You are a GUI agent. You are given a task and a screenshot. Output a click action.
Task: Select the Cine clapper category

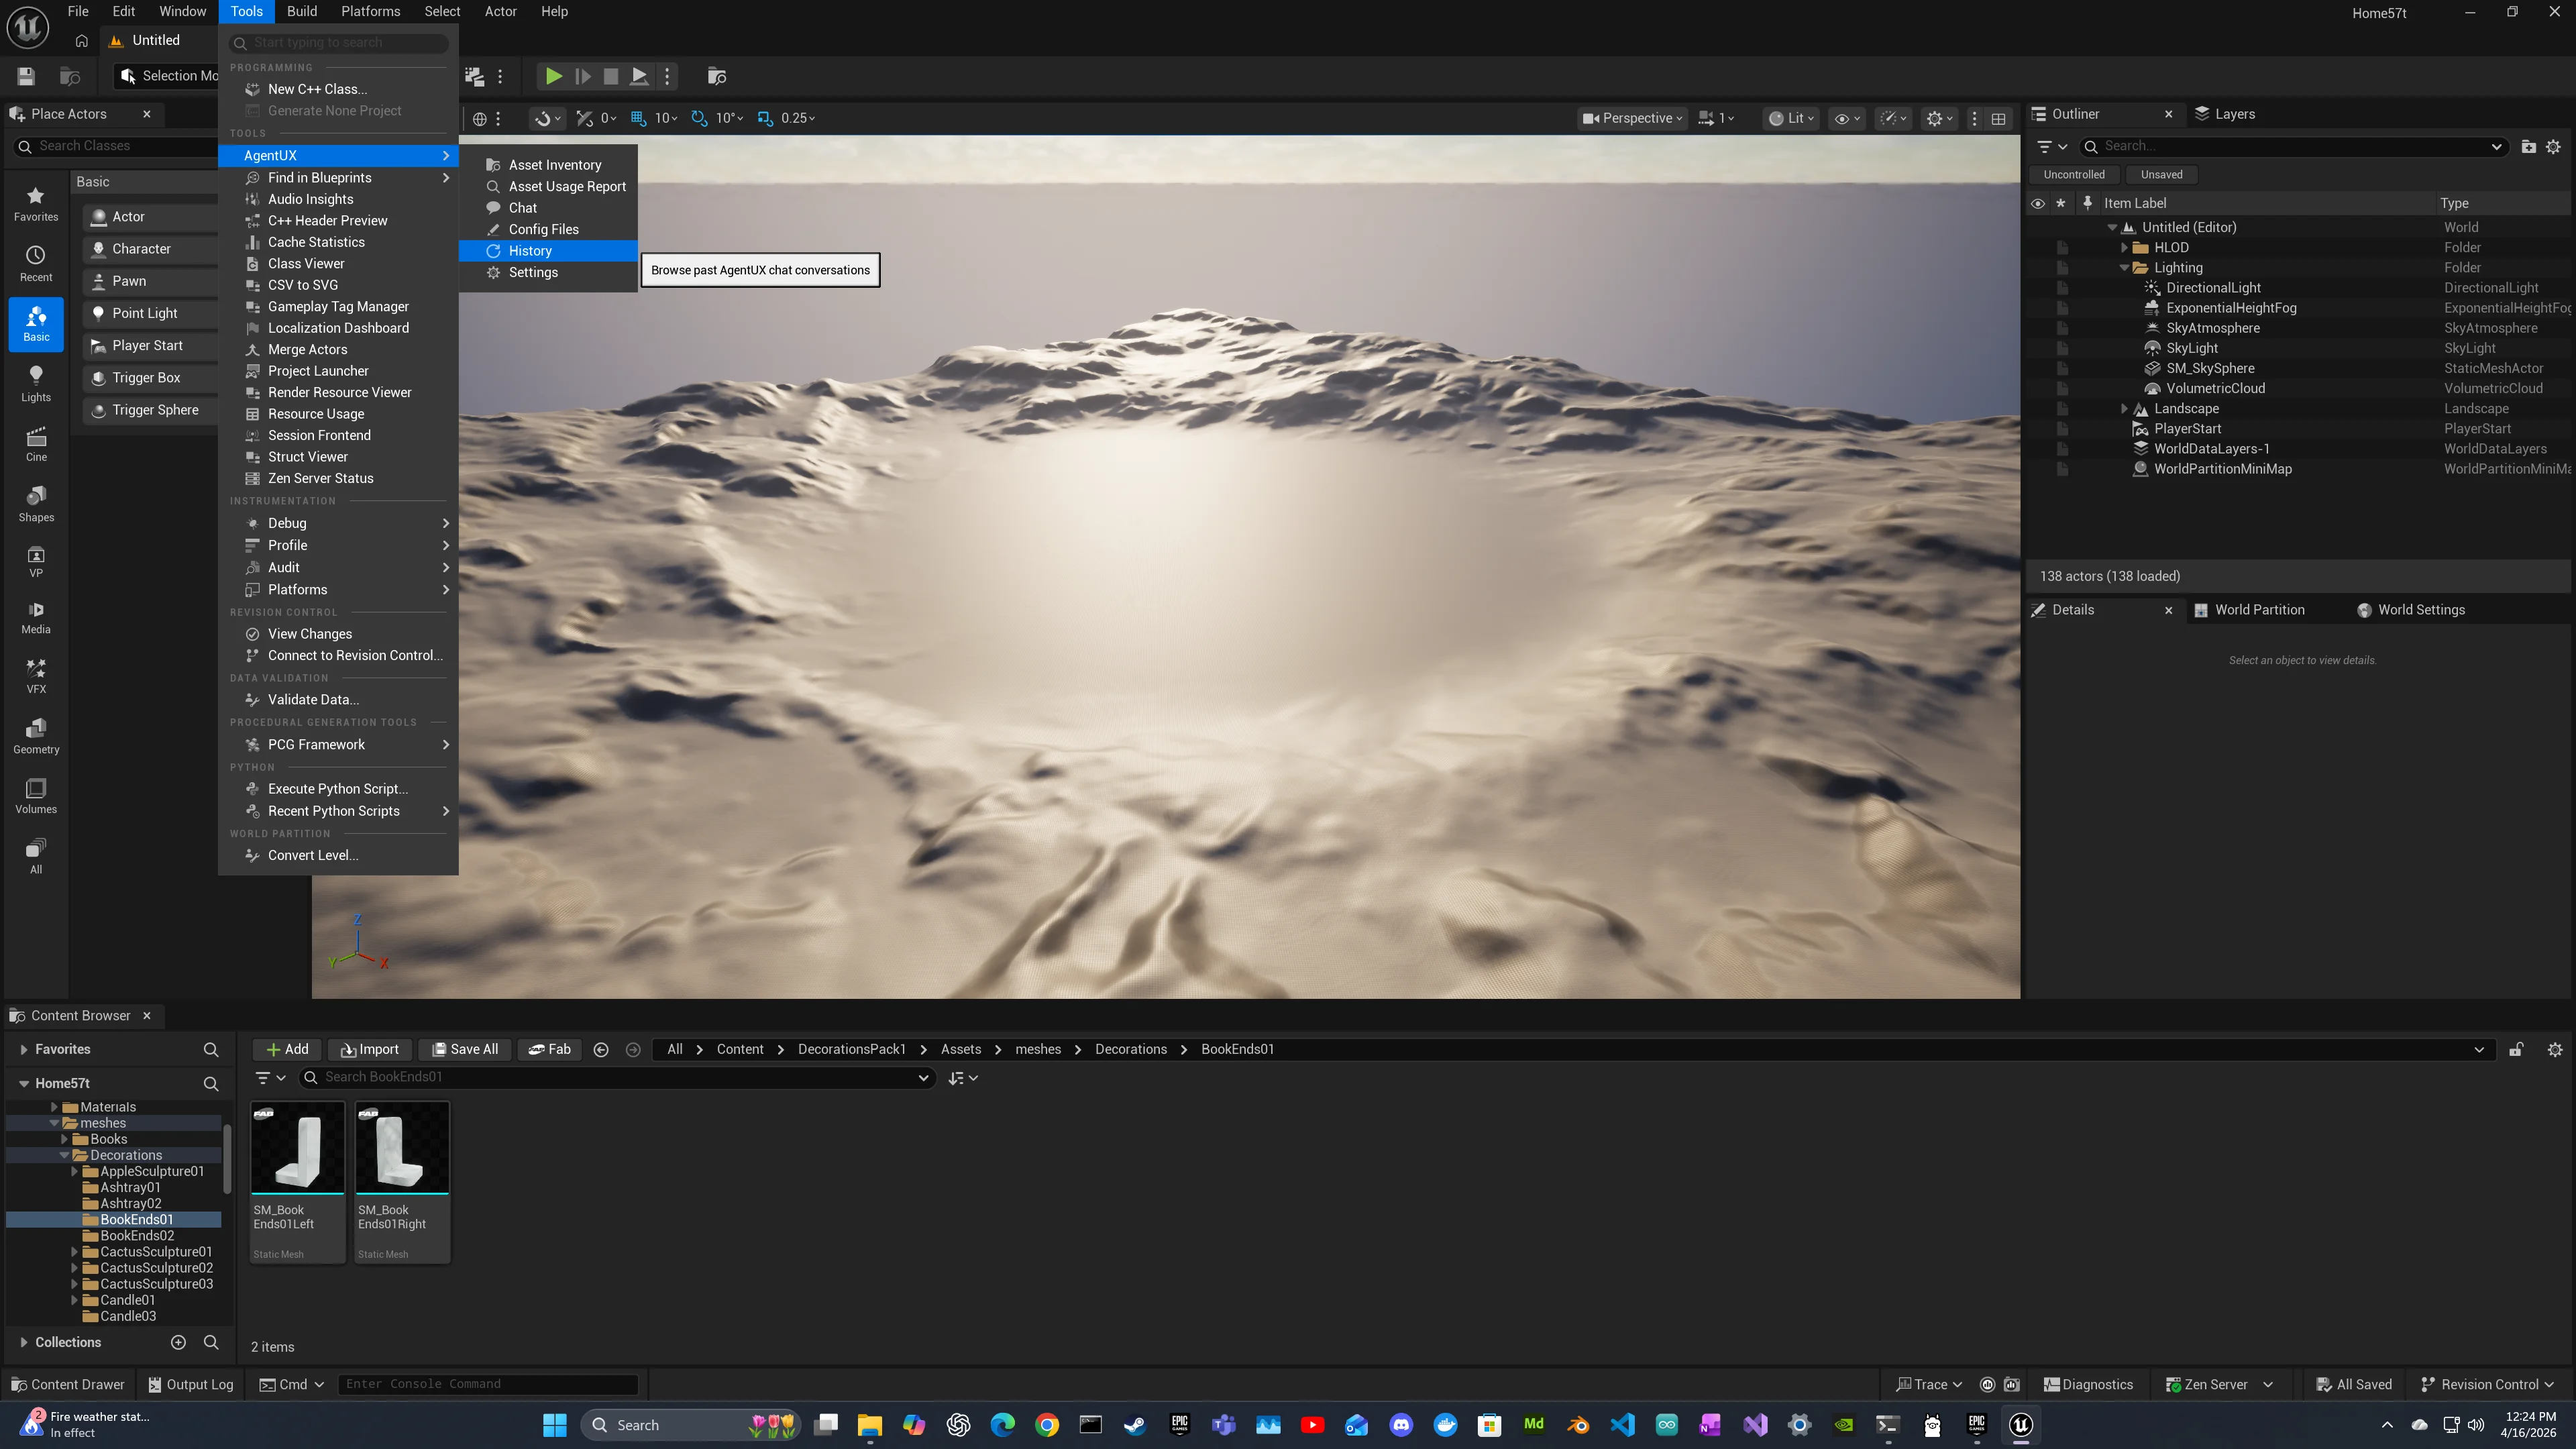click(x=36, y=444)
